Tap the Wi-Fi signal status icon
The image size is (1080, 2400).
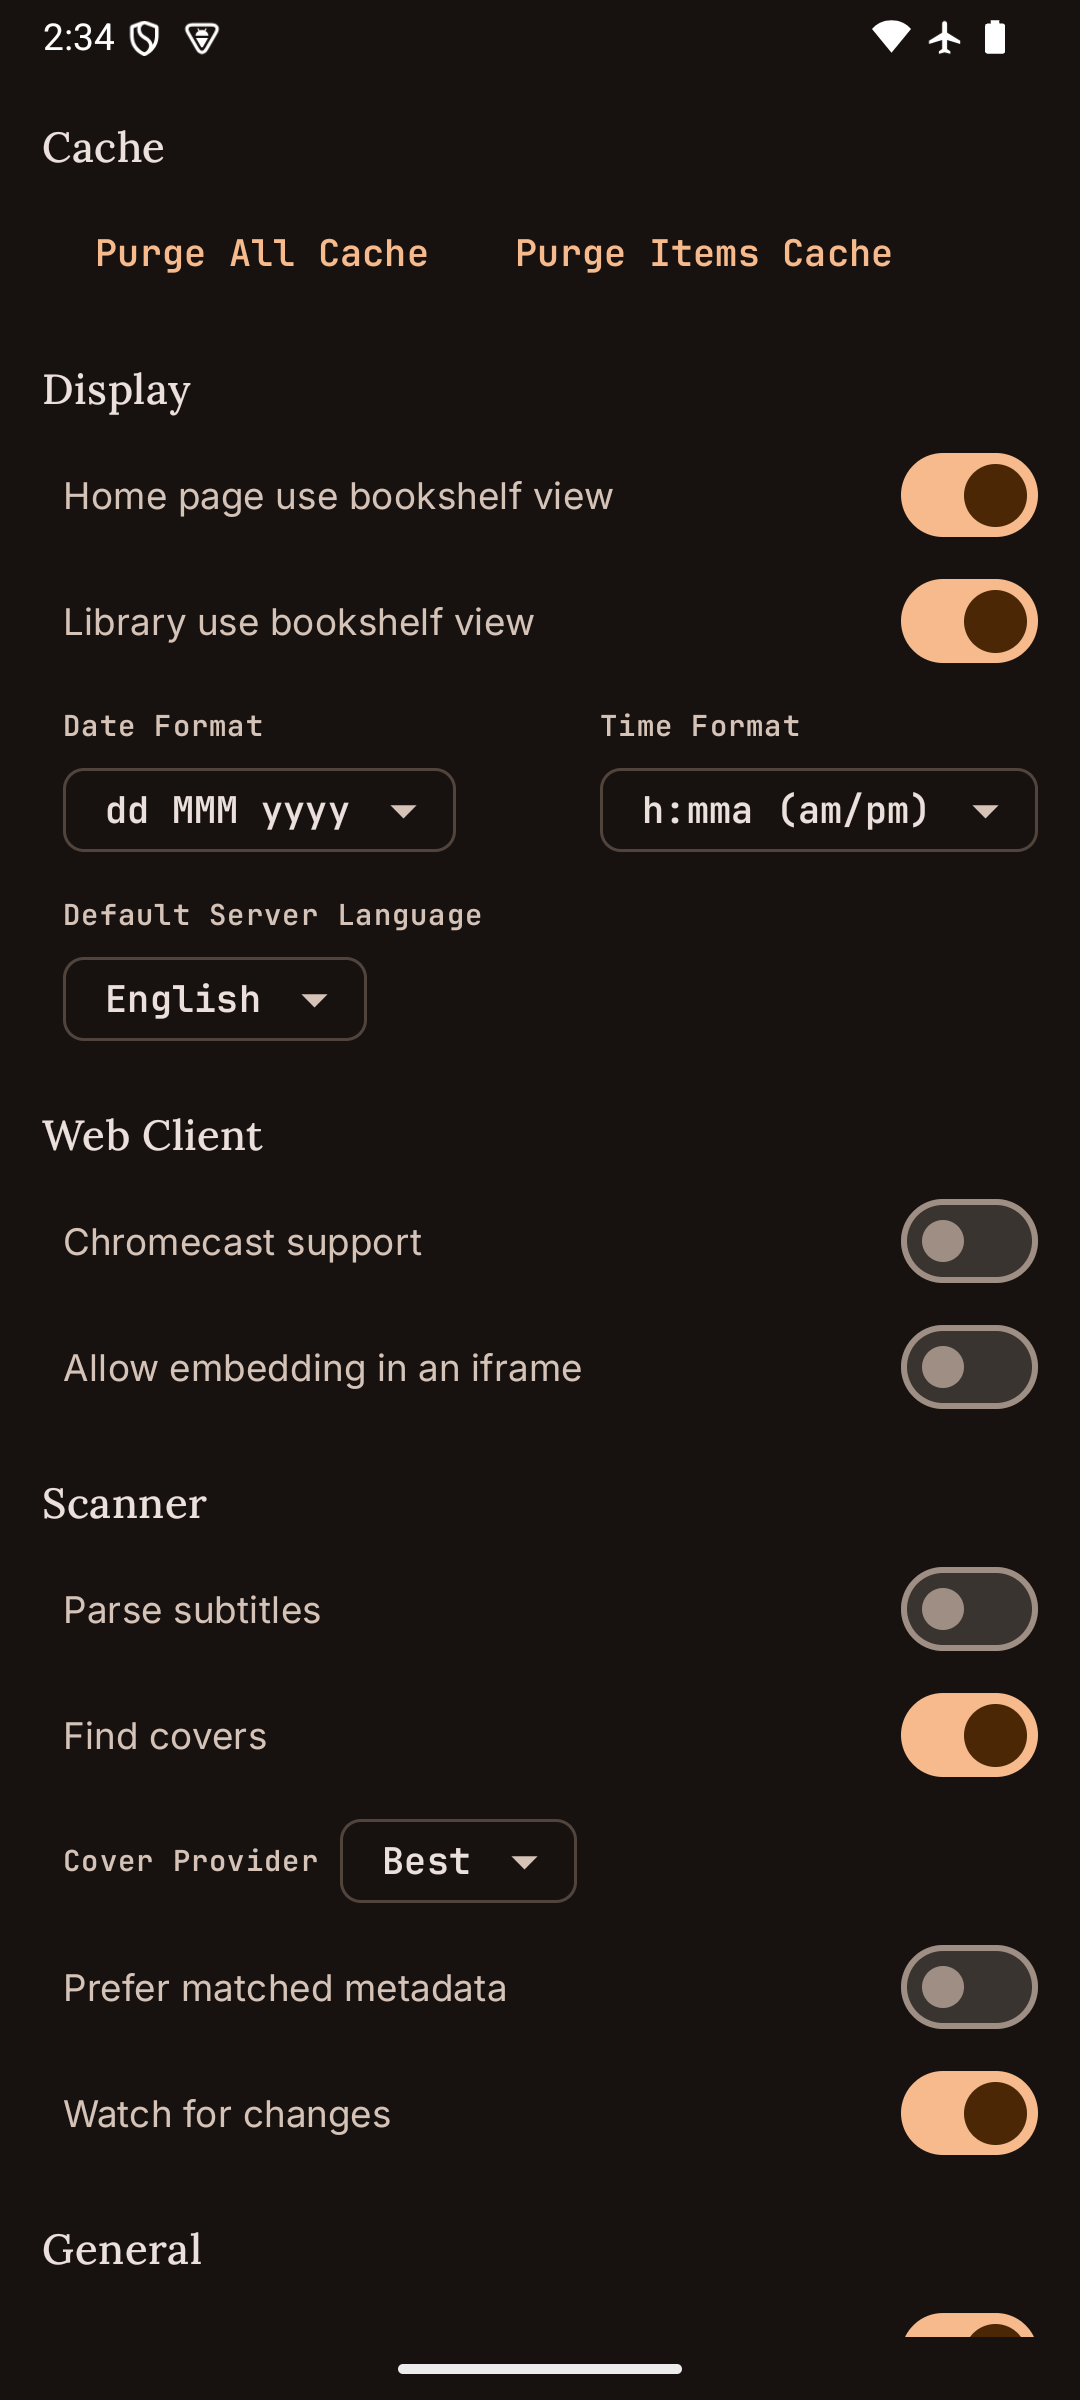[890, 38]
